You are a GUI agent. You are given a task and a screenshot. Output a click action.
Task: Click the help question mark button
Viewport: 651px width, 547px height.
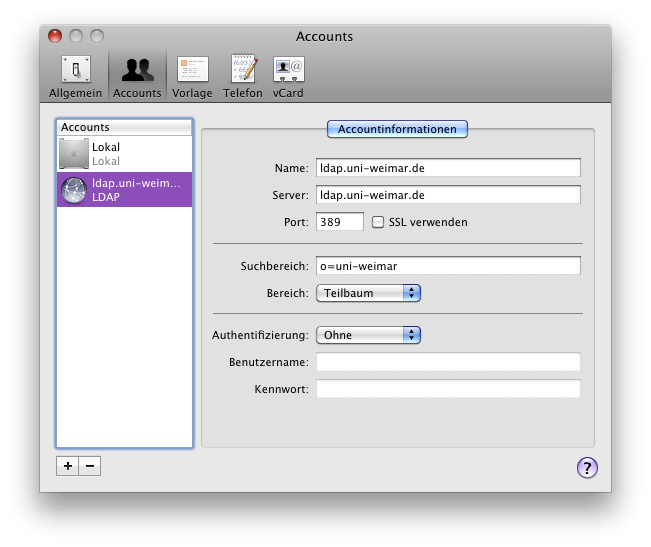(587, 467)
